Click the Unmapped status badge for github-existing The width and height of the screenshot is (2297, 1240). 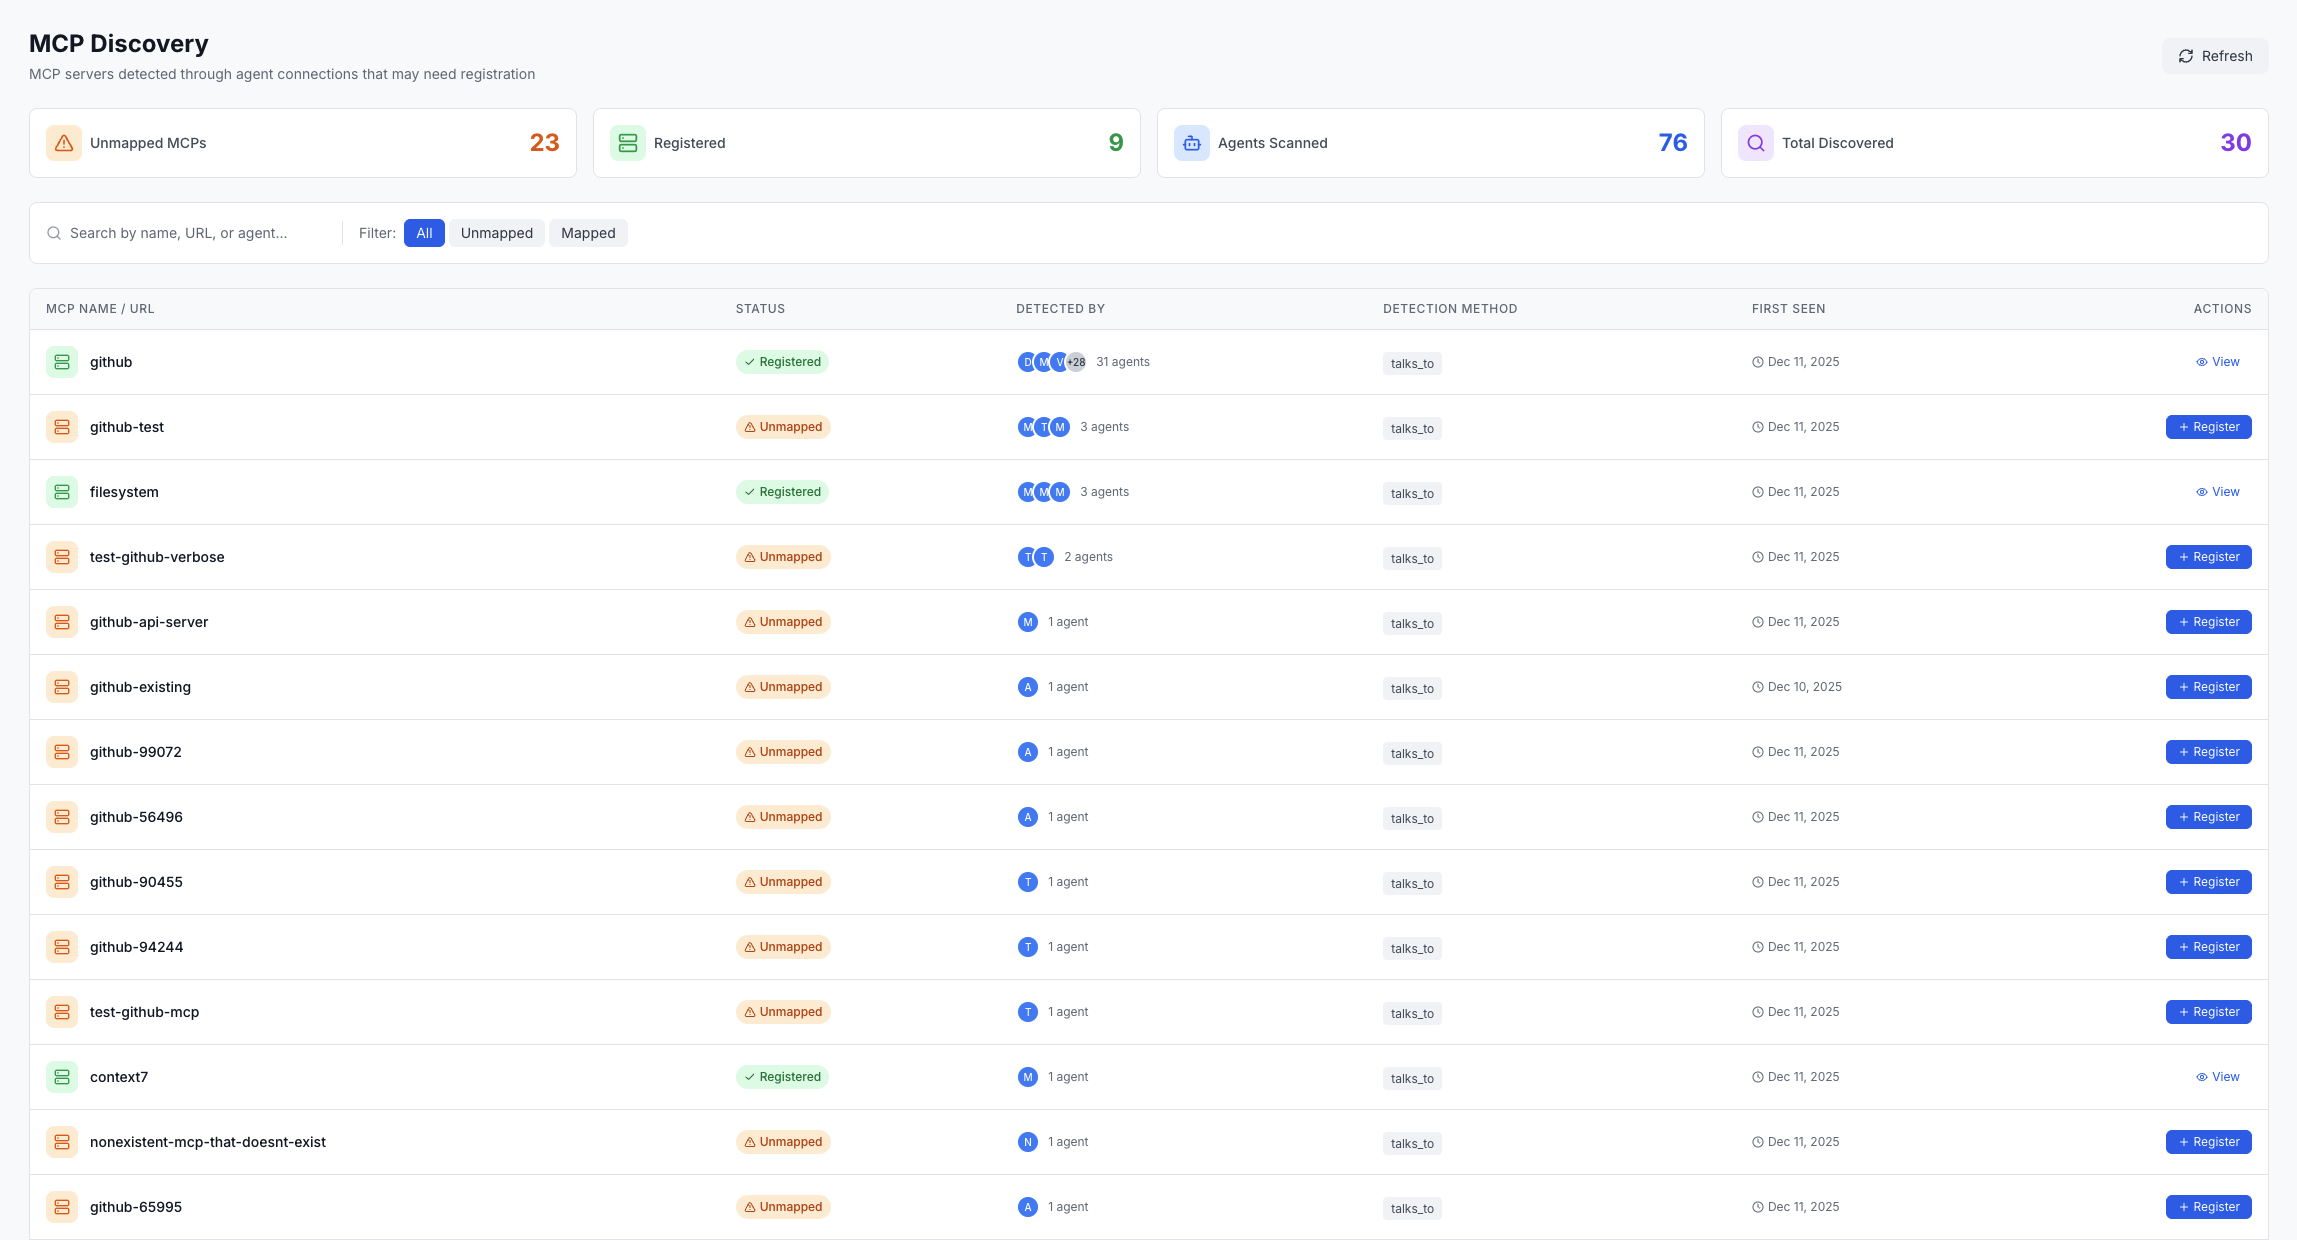pos(783,687)
